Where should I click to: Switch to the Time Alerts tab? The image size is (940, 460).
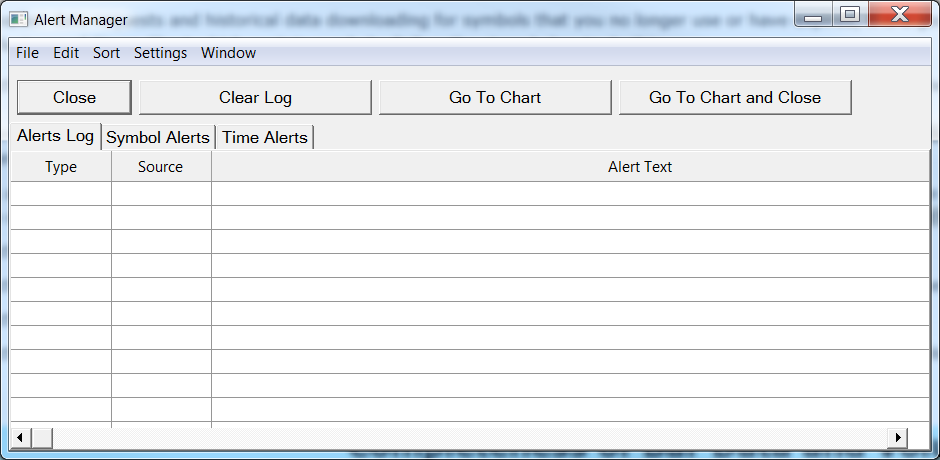tap(265, 137)
